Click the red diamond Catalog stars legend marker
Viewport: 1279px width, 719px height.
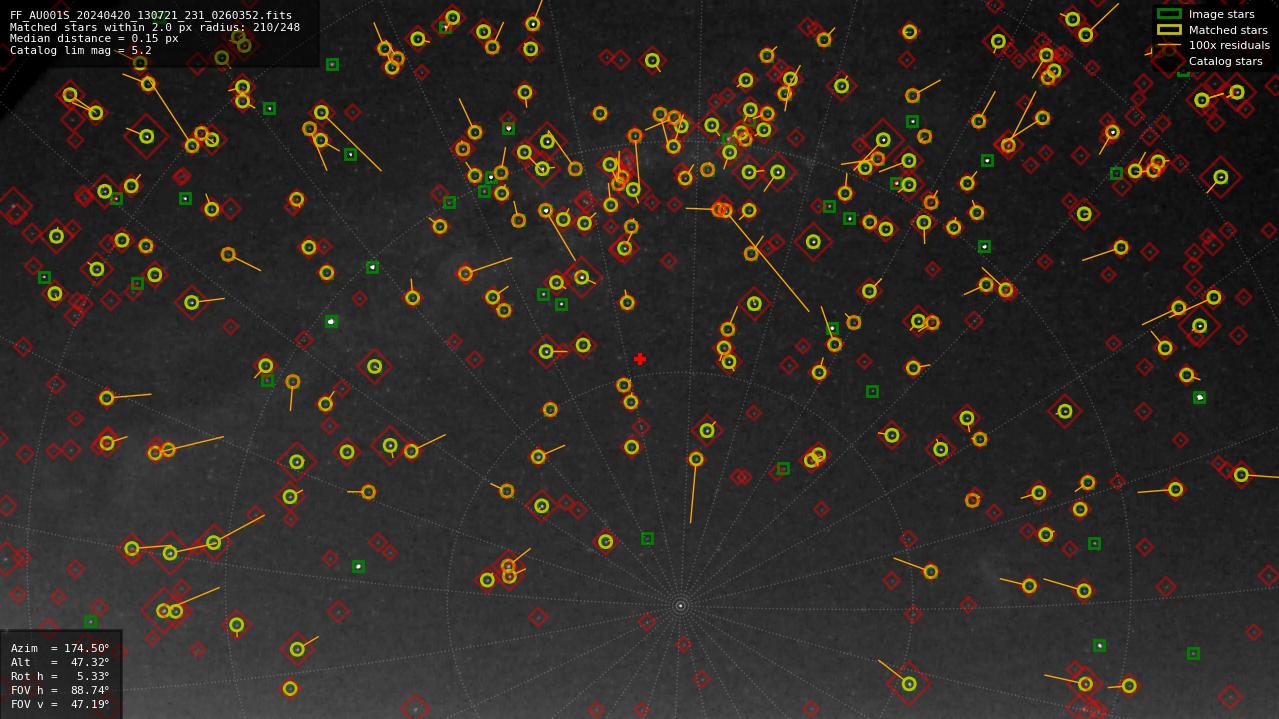[x=1169, y=61]
